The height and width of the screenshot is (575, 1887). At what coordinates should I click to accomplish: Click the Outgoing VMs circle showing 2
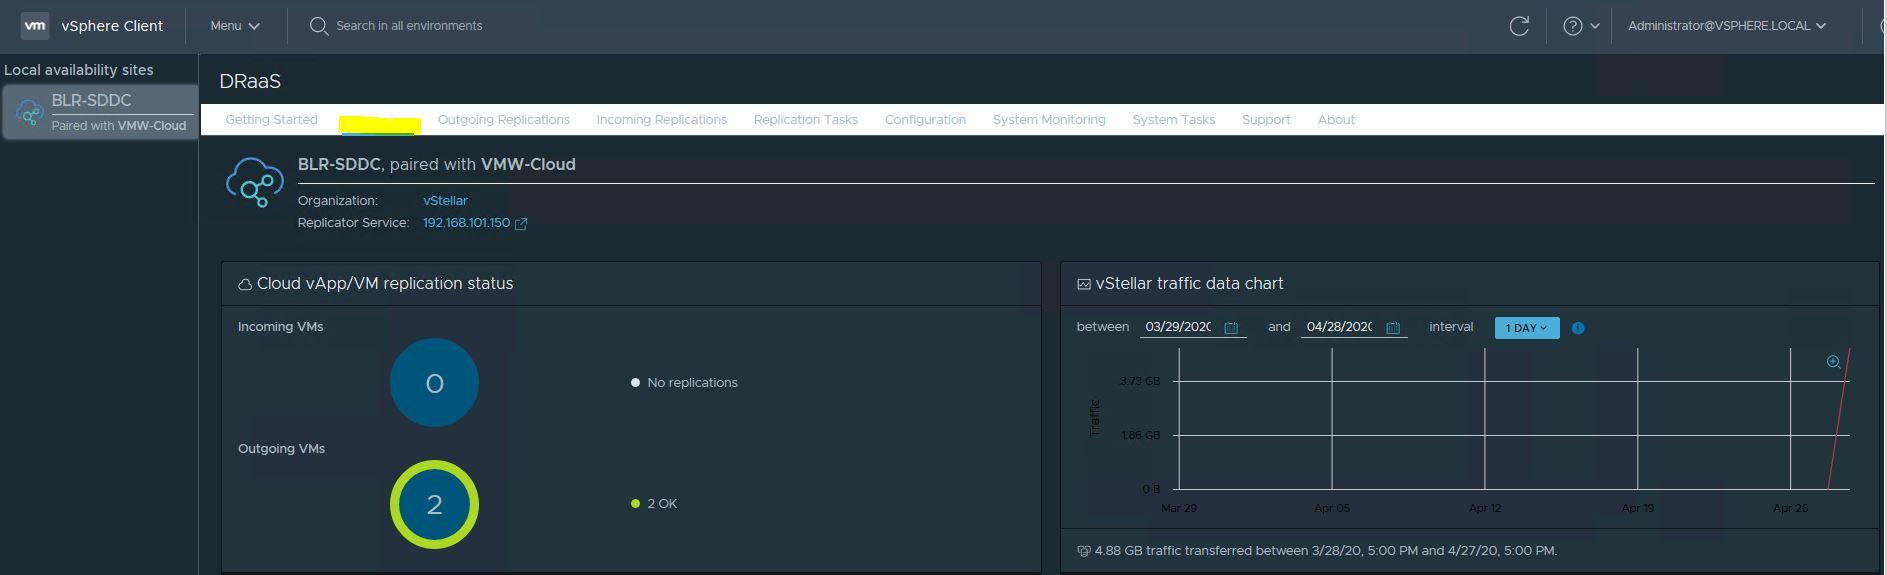(434, 505)
